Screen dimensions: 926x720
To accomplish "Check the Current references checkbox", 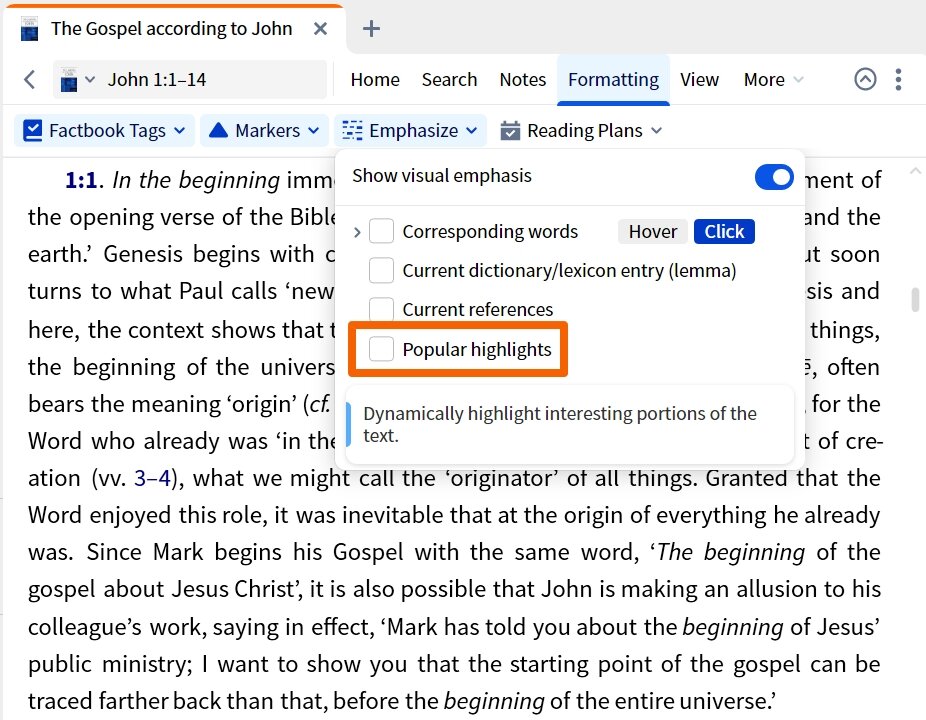I will point(382,309).
